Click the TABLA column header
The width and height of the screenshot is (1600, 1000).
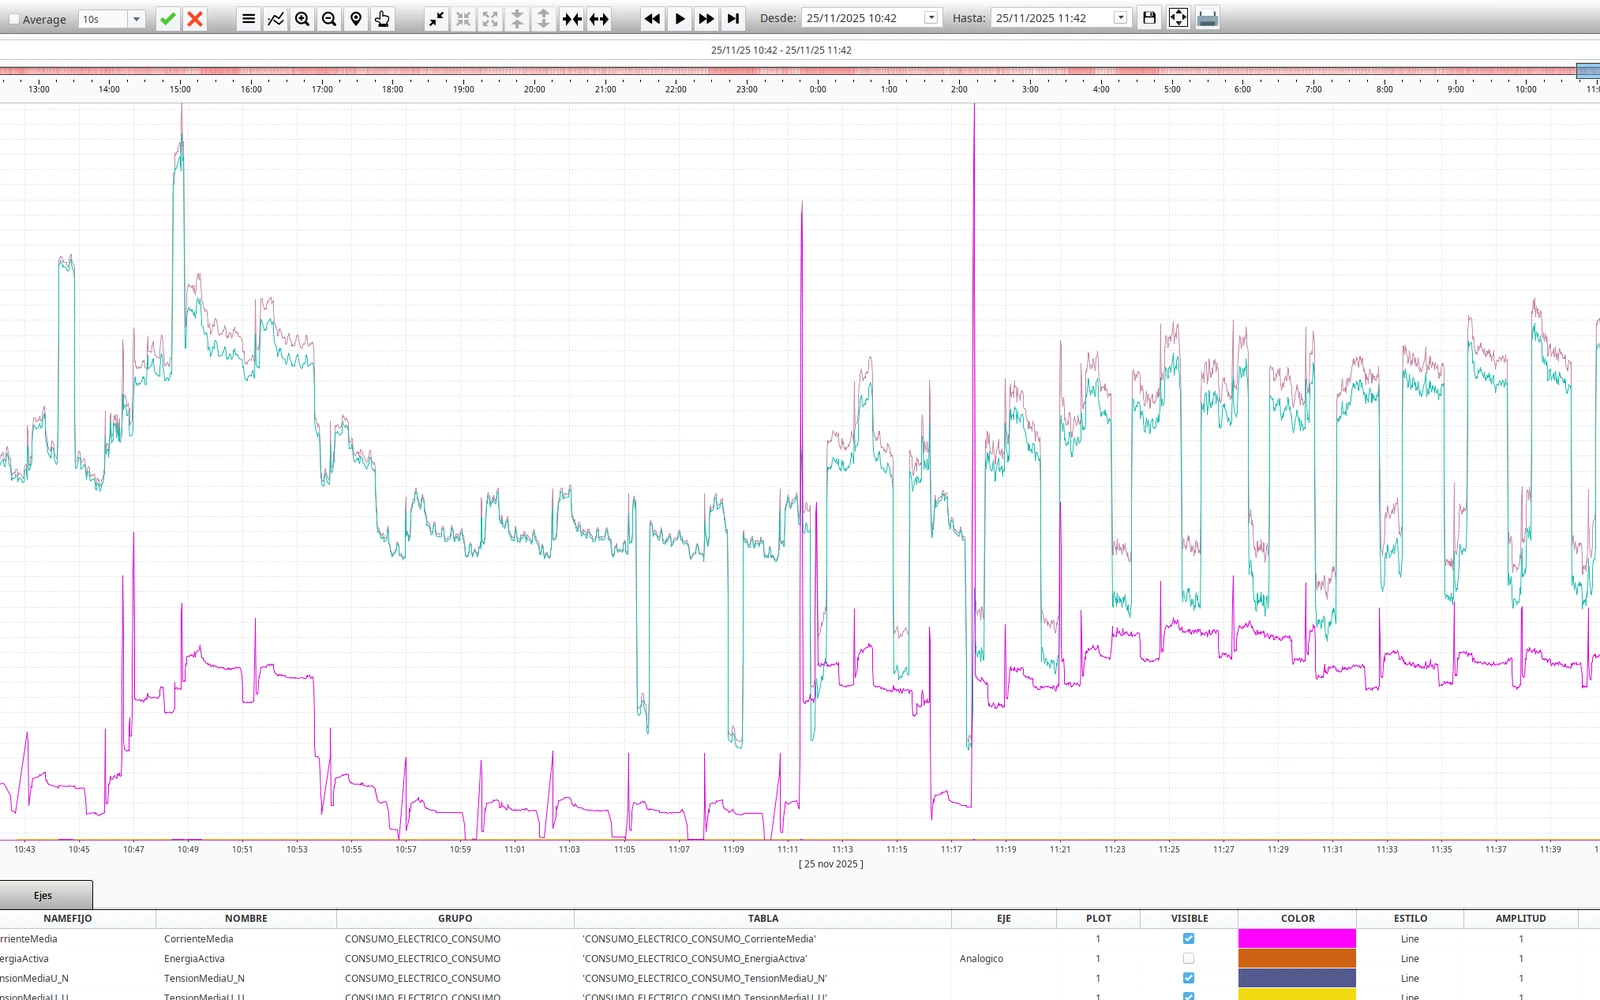pos(763,918)
